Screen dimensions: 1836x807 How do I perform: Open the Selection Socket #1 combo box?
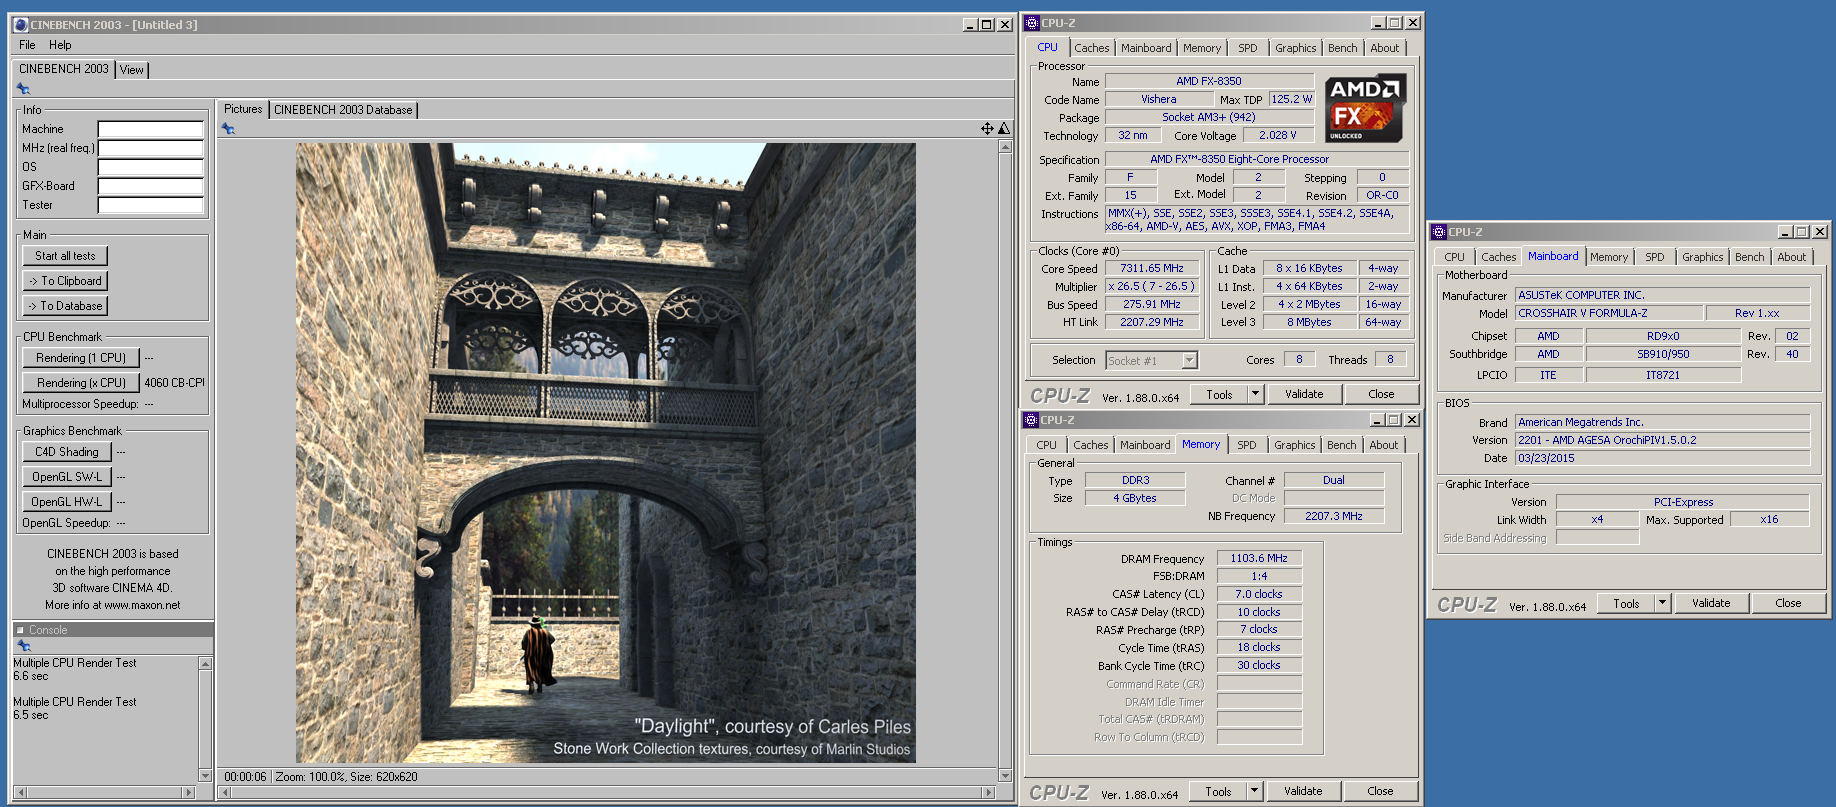click(x=1151, y=360)
